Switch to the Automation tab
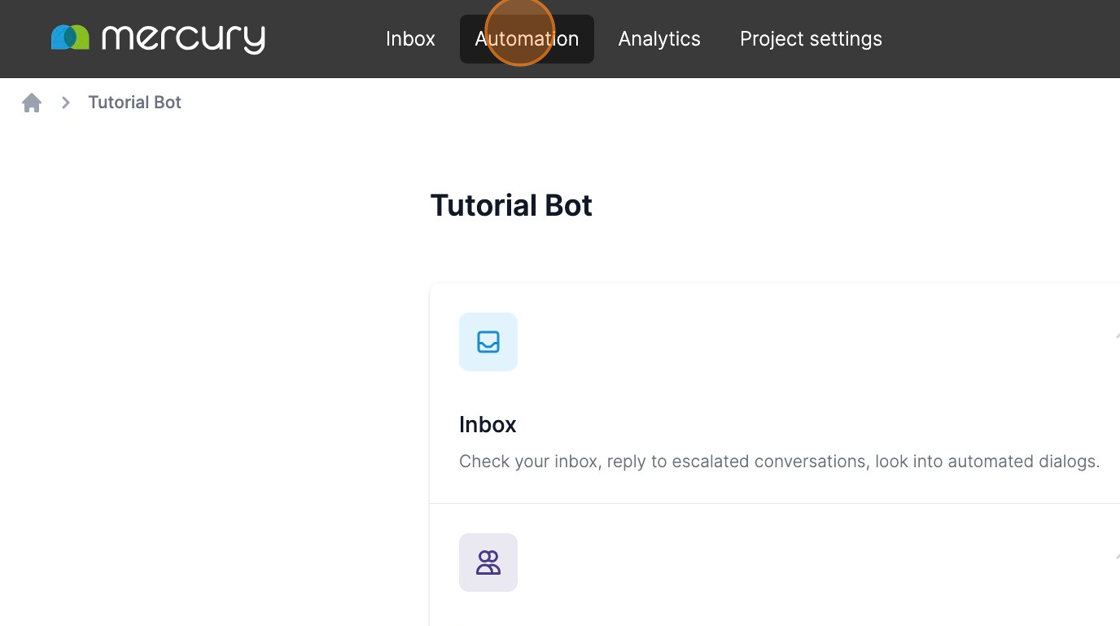 pos(526,39)
